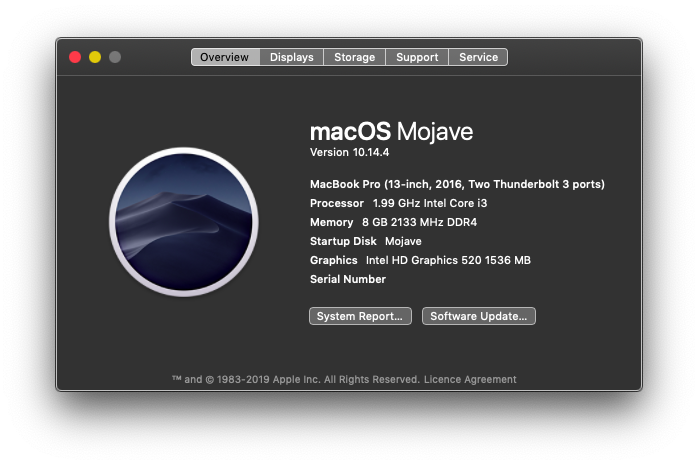Click the 'Memory' label

pos(332,222)
